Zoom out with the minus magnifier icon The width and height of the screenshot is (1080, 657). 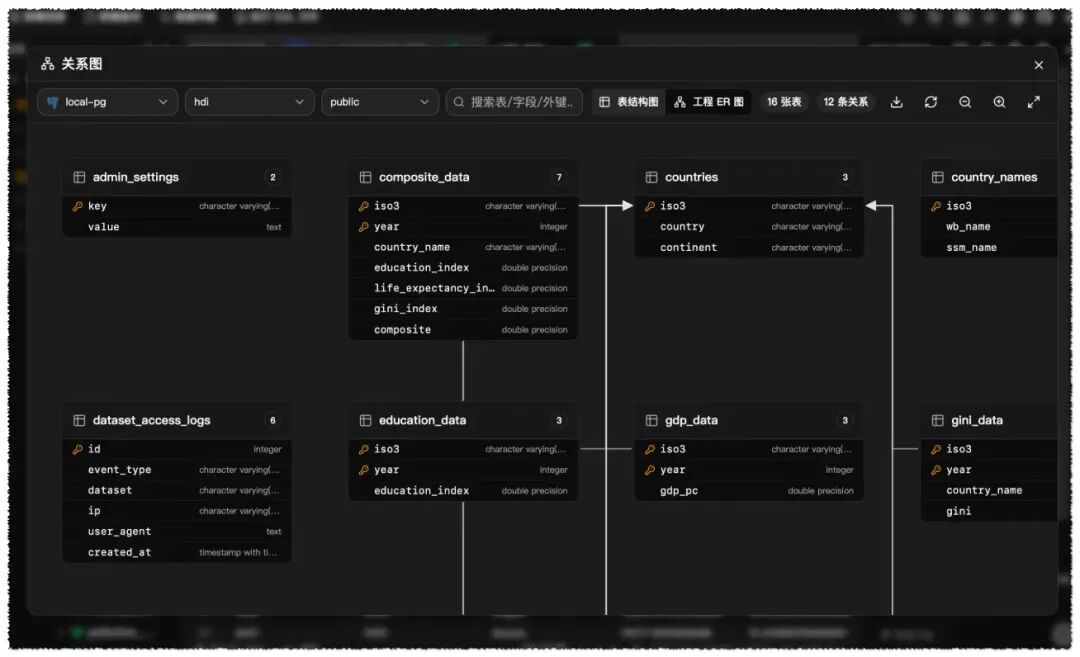point(965,102)
